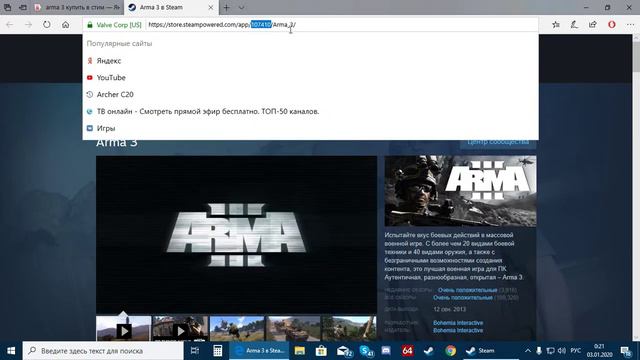Select the Arma 3 в Steam tab
The height and width of the screenshot is (360, 640).
coord(171,7)
